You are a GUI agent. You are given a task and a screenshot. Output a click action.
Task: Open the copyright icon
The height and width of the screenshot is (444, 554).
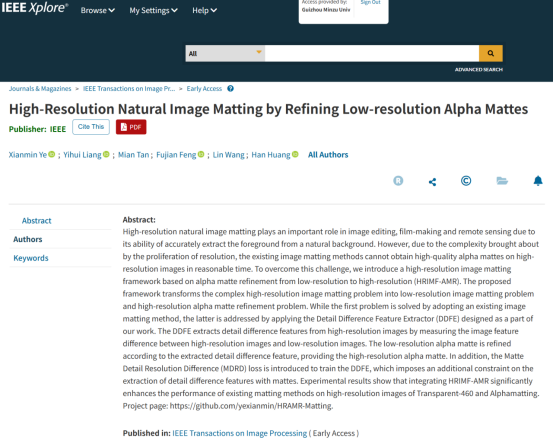(466, 181)
